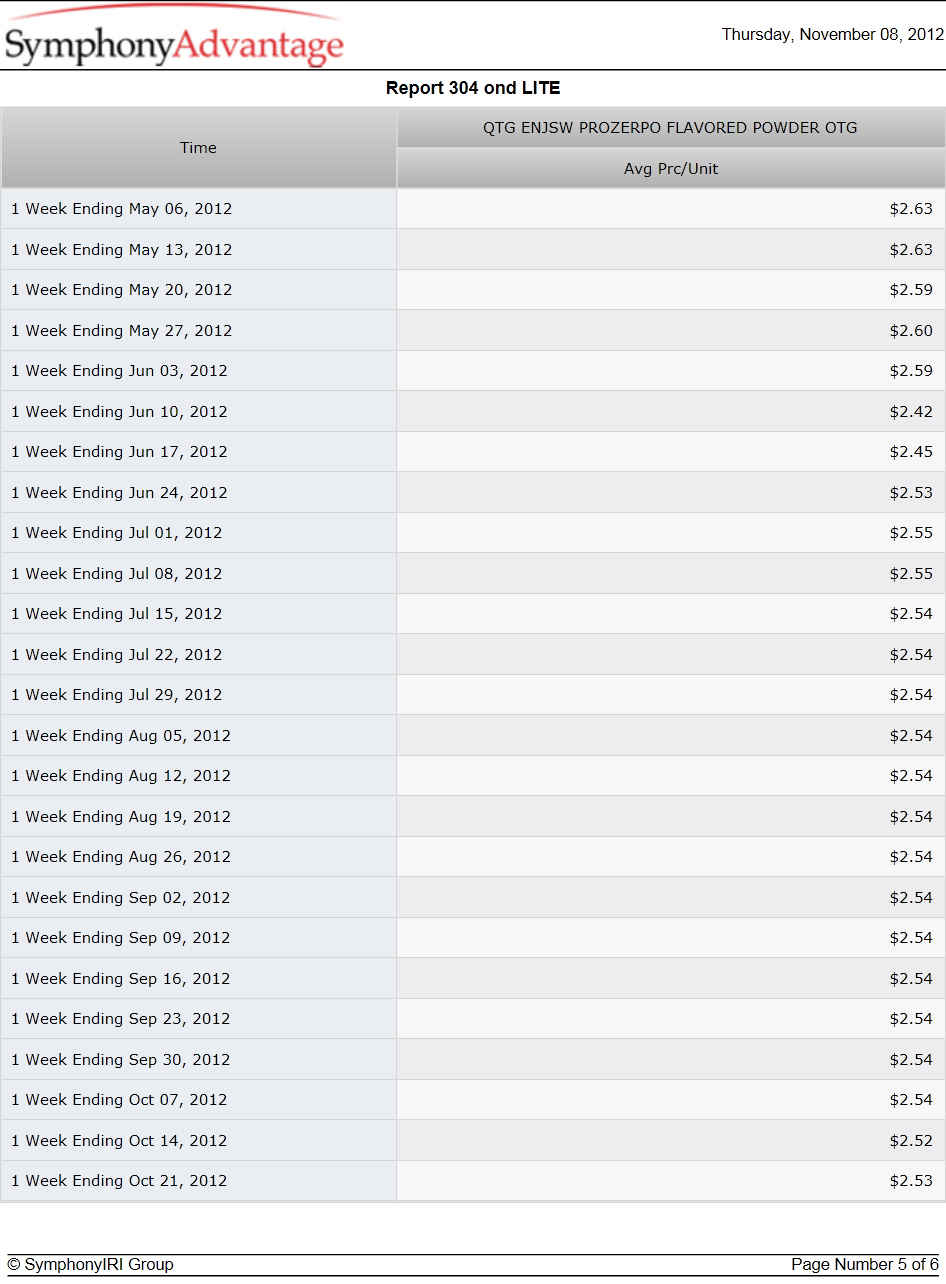This screenshot has height=1284, width=946.
Task: Click 1 Week Ending Aug 05, 2012
Action: [121, 736]
